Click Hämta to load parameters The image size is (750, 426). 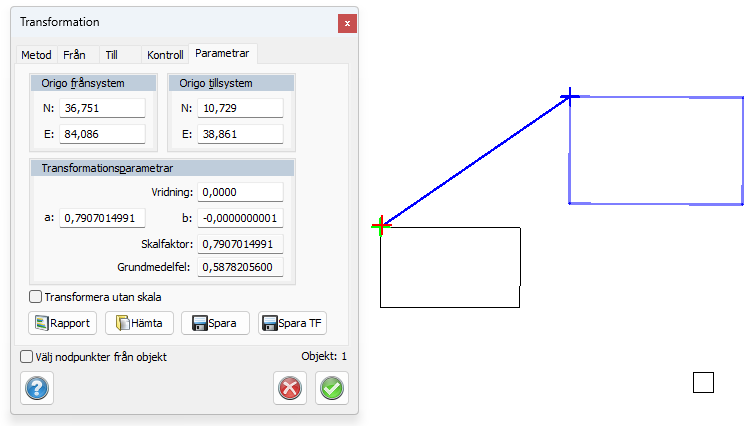(x=140, y=323)
